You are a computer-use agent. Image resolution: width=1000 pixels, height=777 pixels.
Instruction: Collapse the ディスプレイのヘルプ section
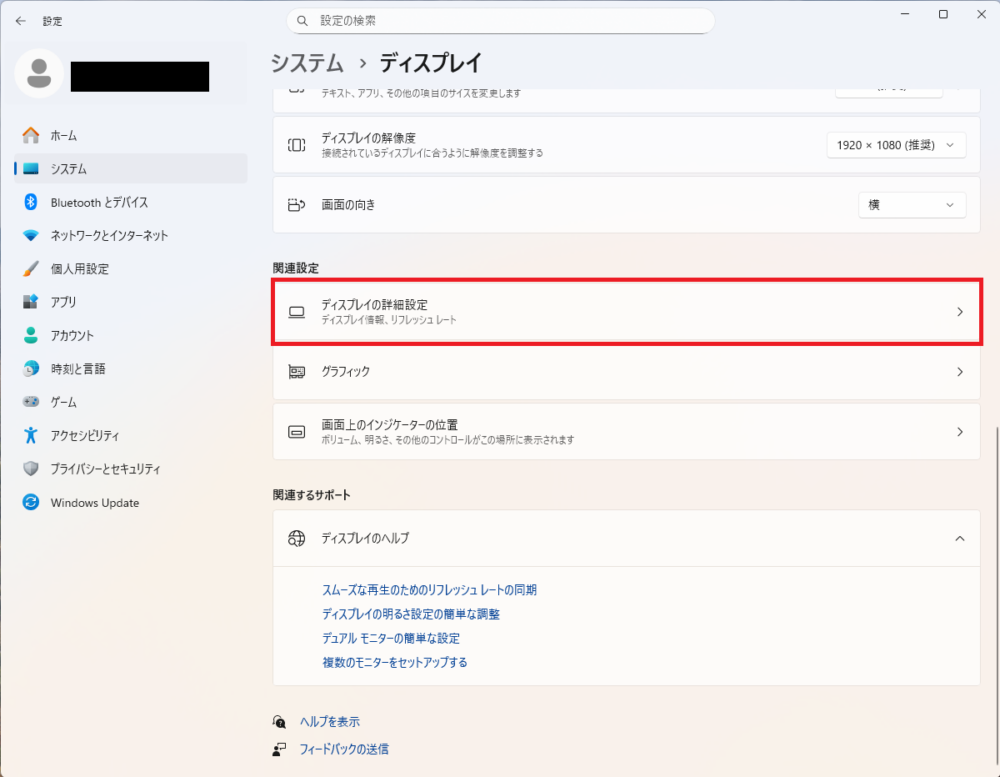click(x=962, y=537)
